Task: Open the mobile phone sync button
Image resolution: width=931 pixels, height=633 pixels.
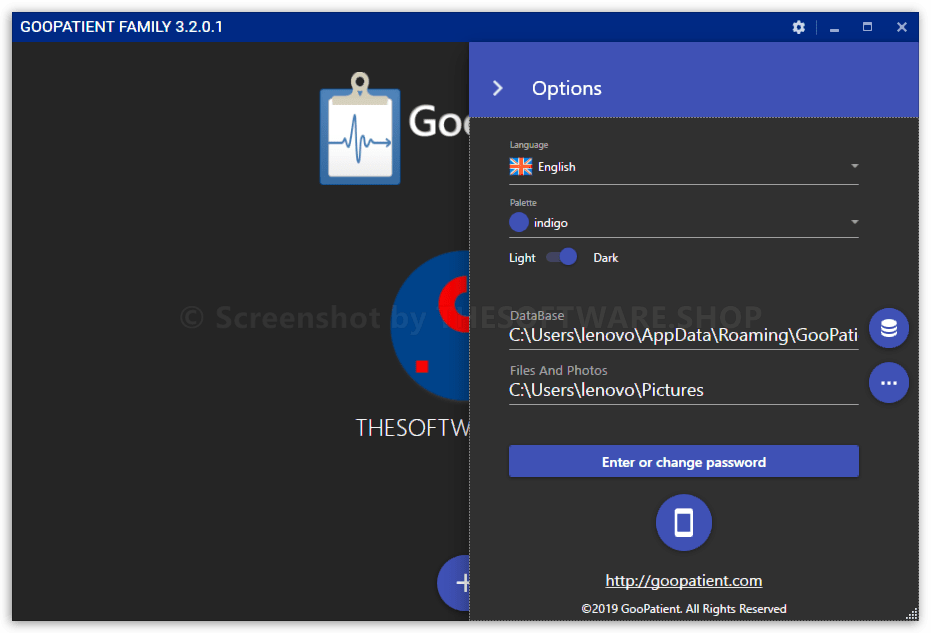Action: (x=683, y=523)
